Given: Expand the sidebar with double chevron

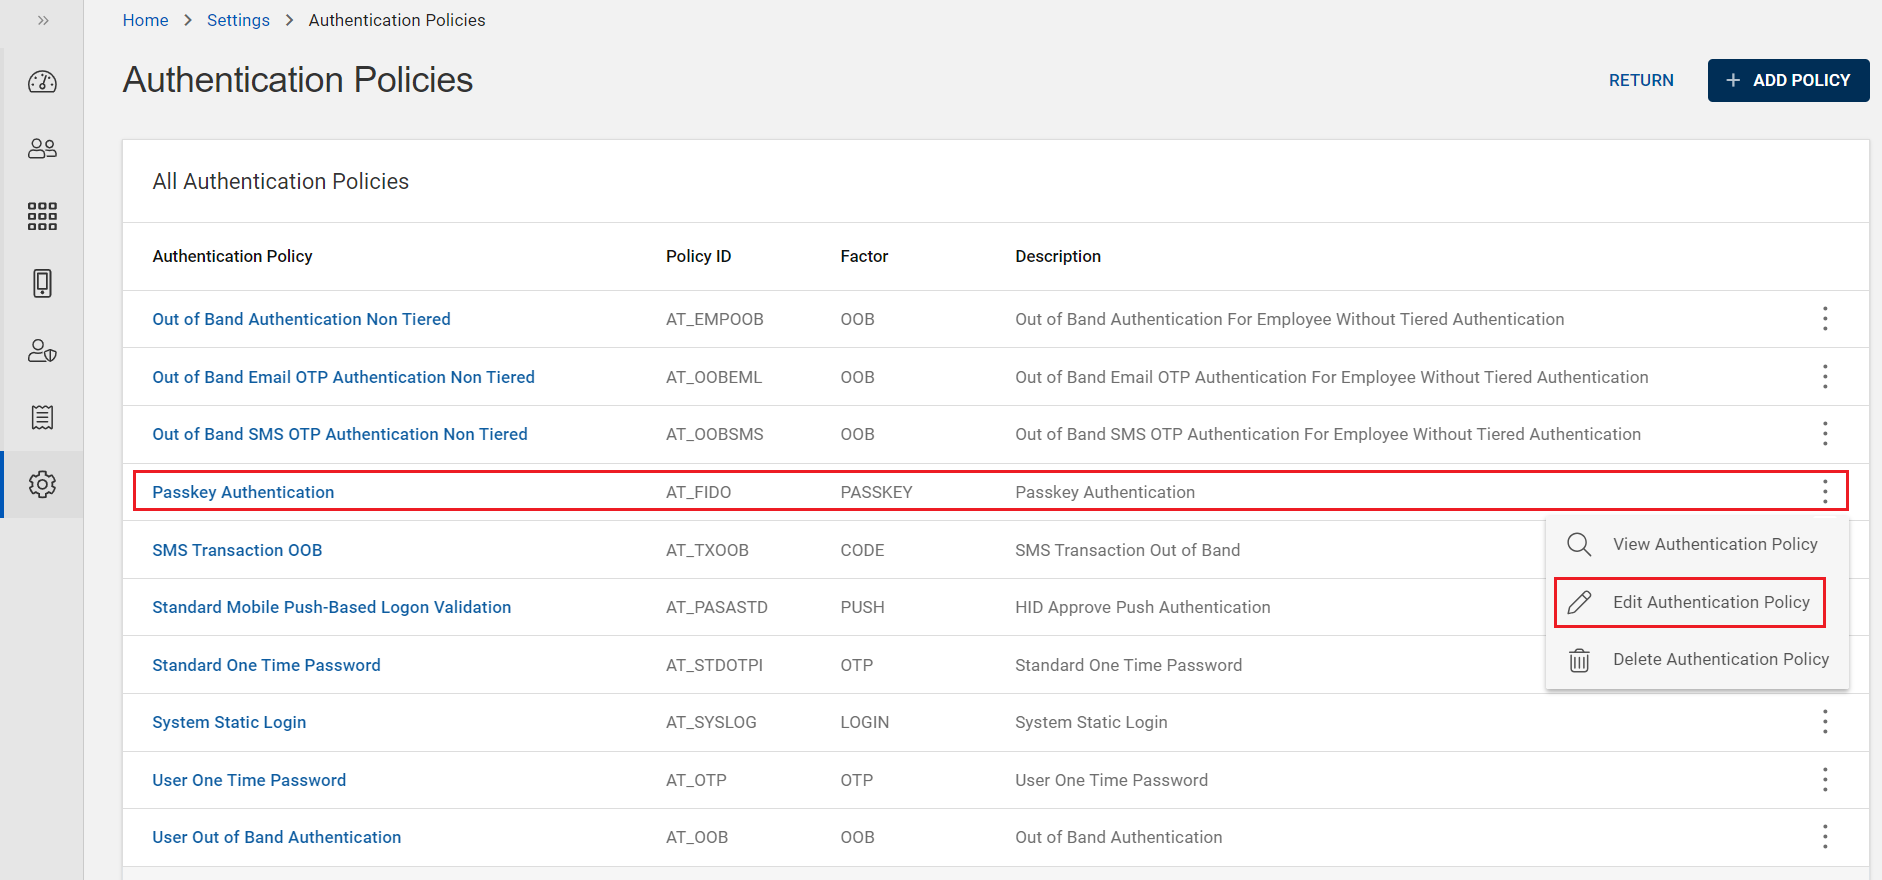Looking at the screenshot, I should (43, 20).
